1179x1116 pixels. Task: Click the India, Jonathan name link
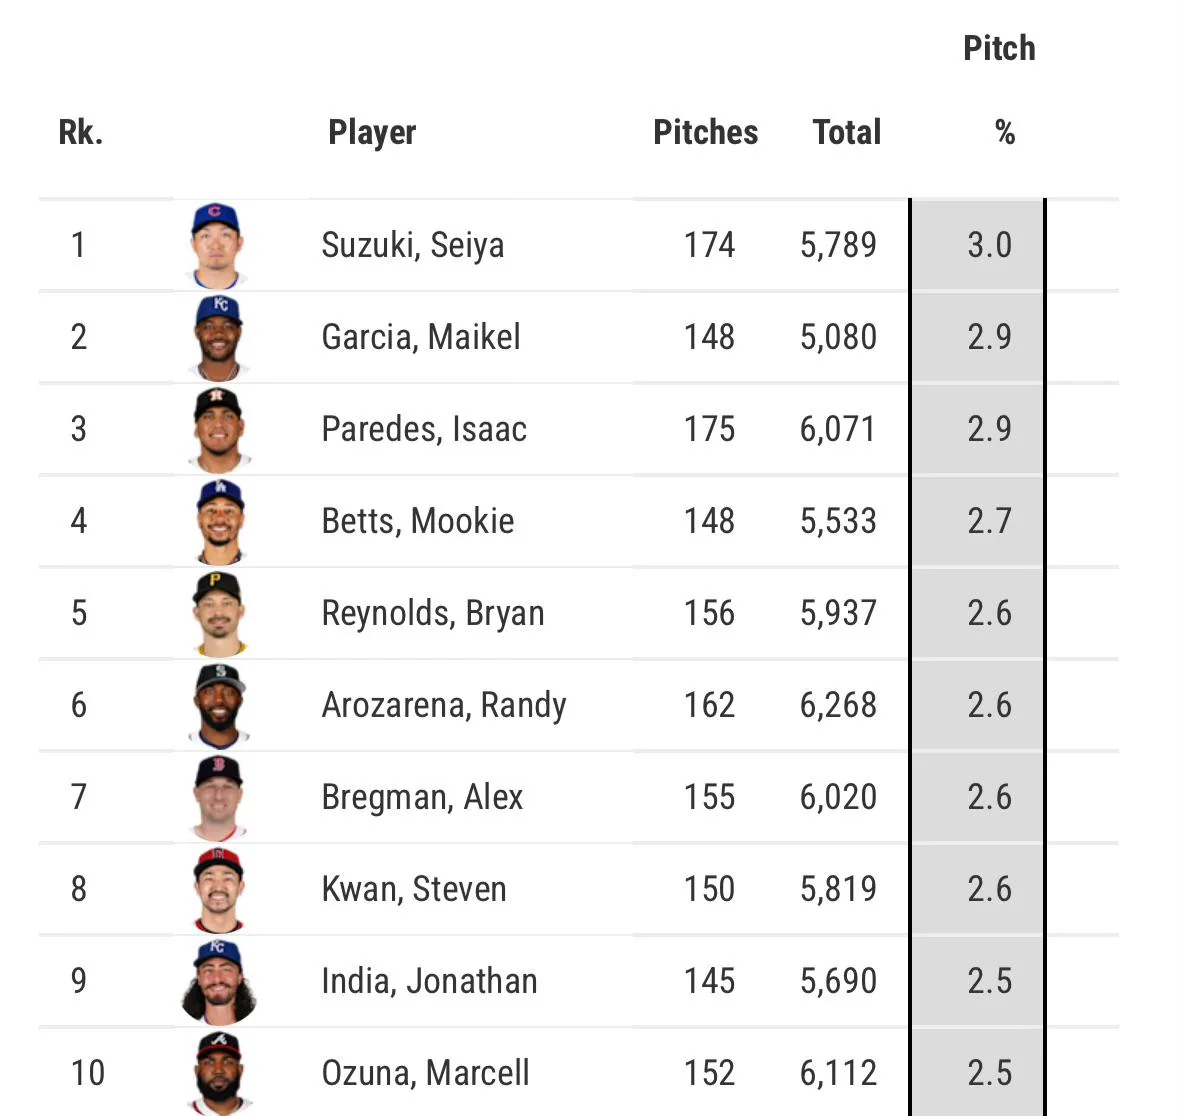pos(429,981)
